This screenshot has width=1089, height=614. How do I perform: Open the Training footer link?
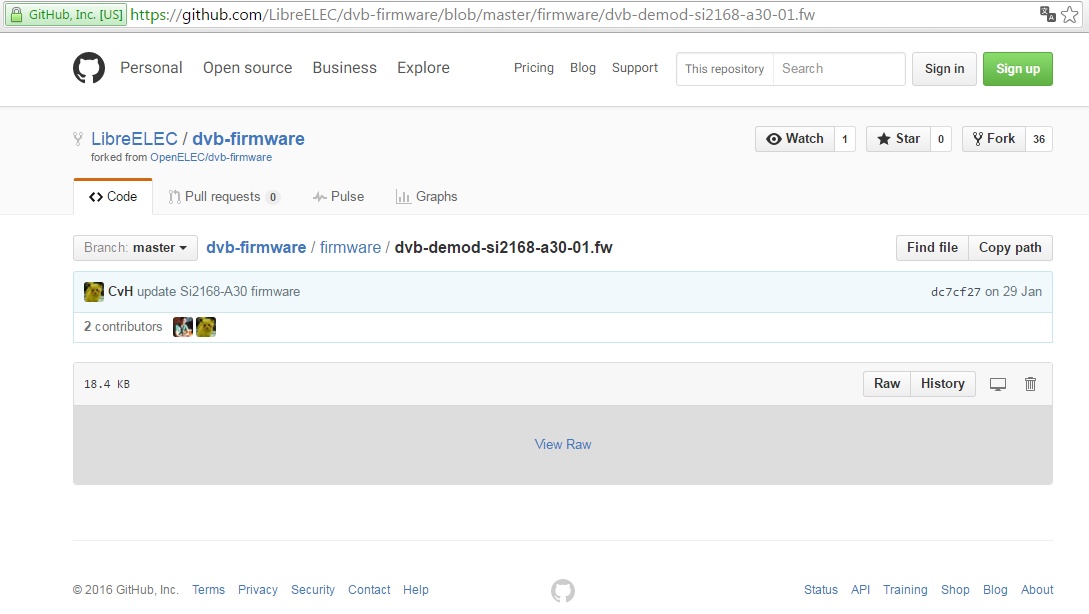point(905,590)
